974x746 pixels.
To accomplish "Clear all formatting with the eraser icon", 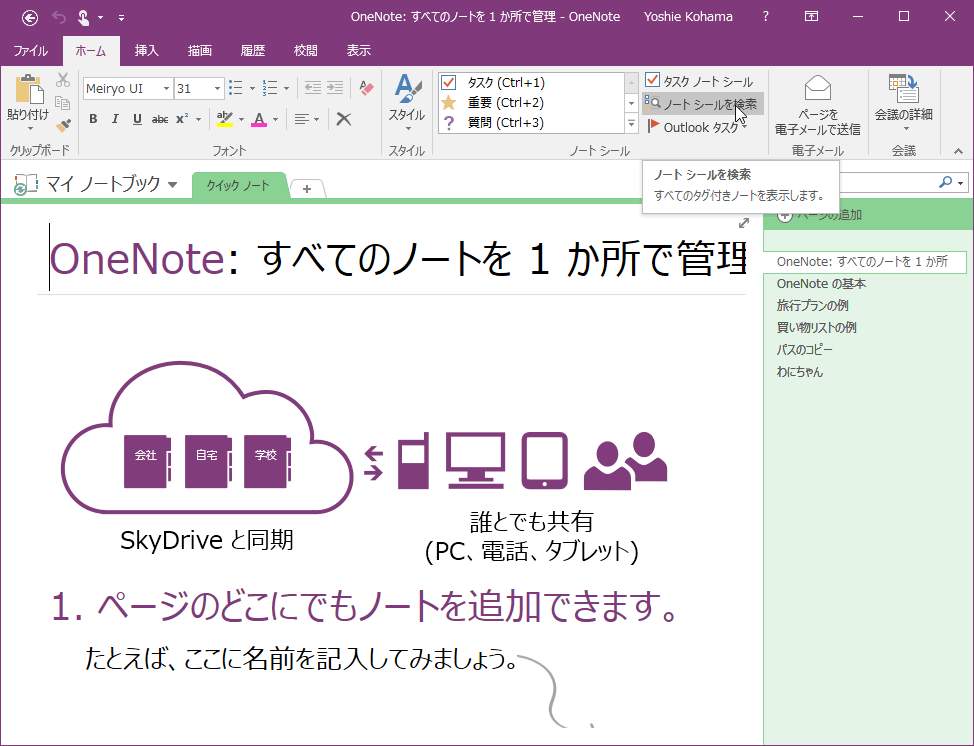I will tap(365, 88).
